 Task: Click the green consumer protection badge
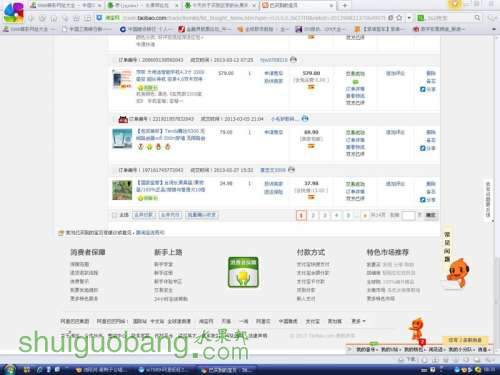[x=243, y=272]
